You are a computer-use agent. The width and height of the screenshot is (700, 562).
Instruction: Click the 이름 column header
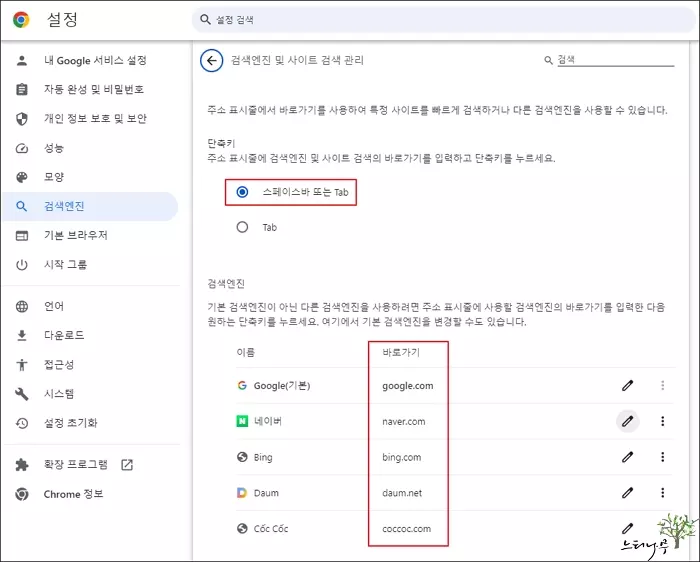point(246,352)
